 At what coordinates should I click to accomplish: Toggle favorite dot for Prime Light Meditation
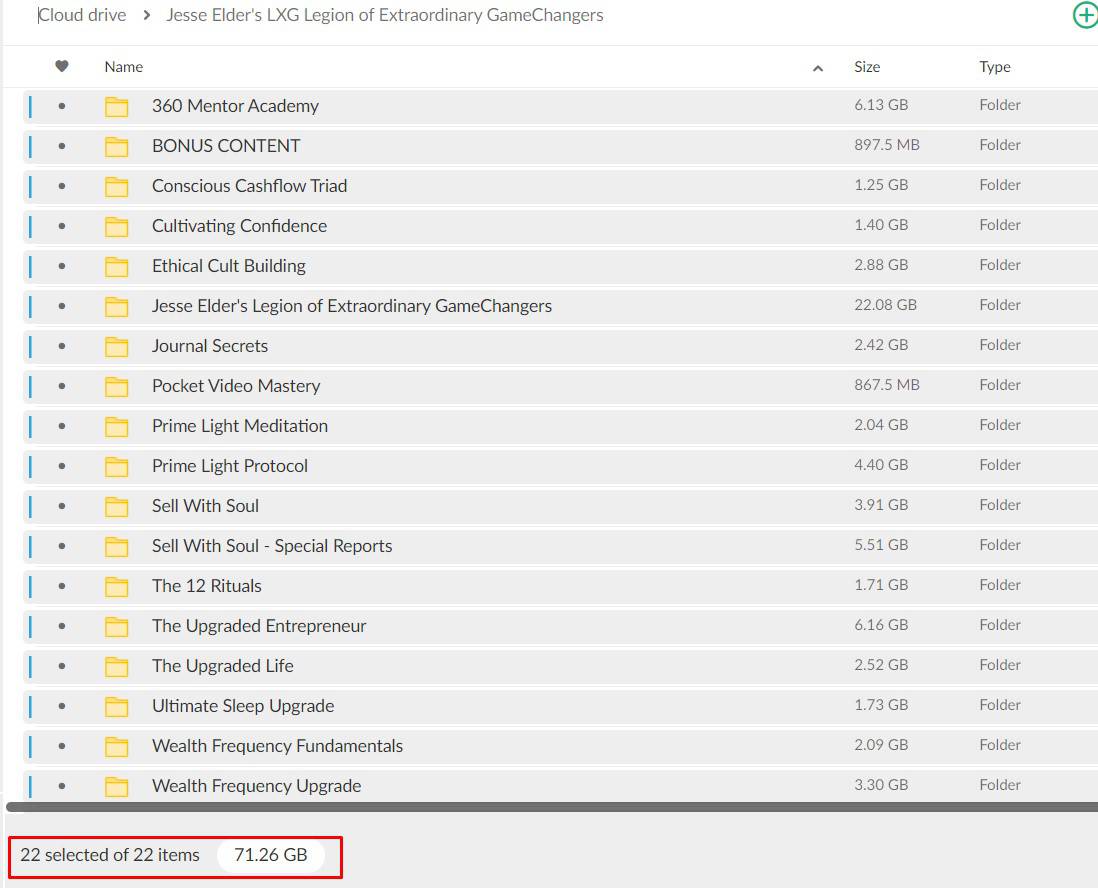(x=62, y=426)
